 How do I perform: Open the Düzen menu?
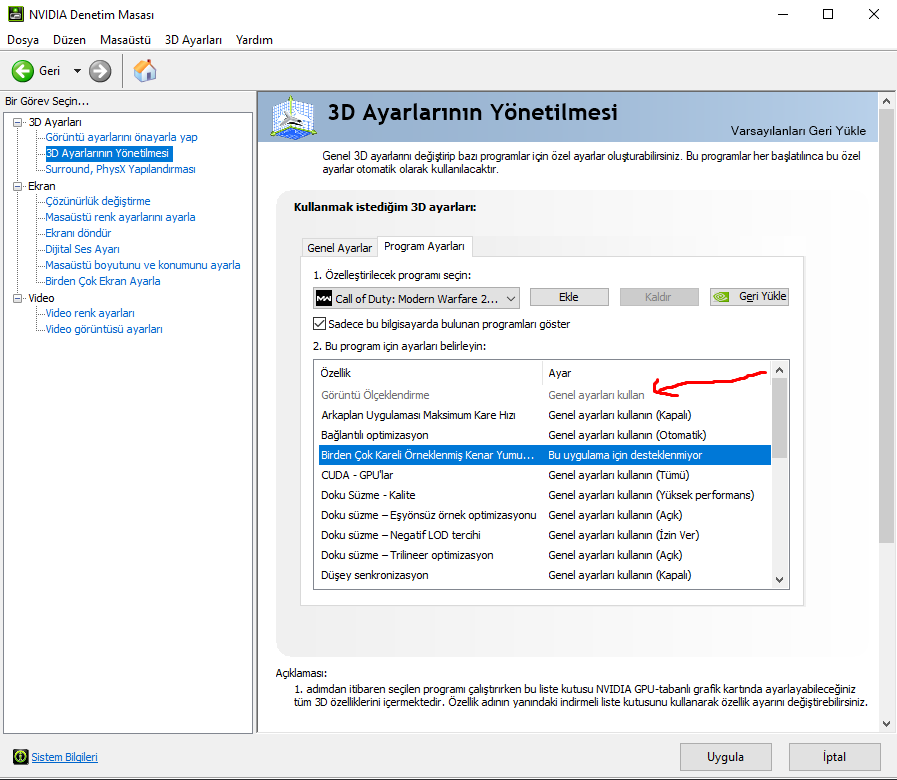click(x=69, y=40)
